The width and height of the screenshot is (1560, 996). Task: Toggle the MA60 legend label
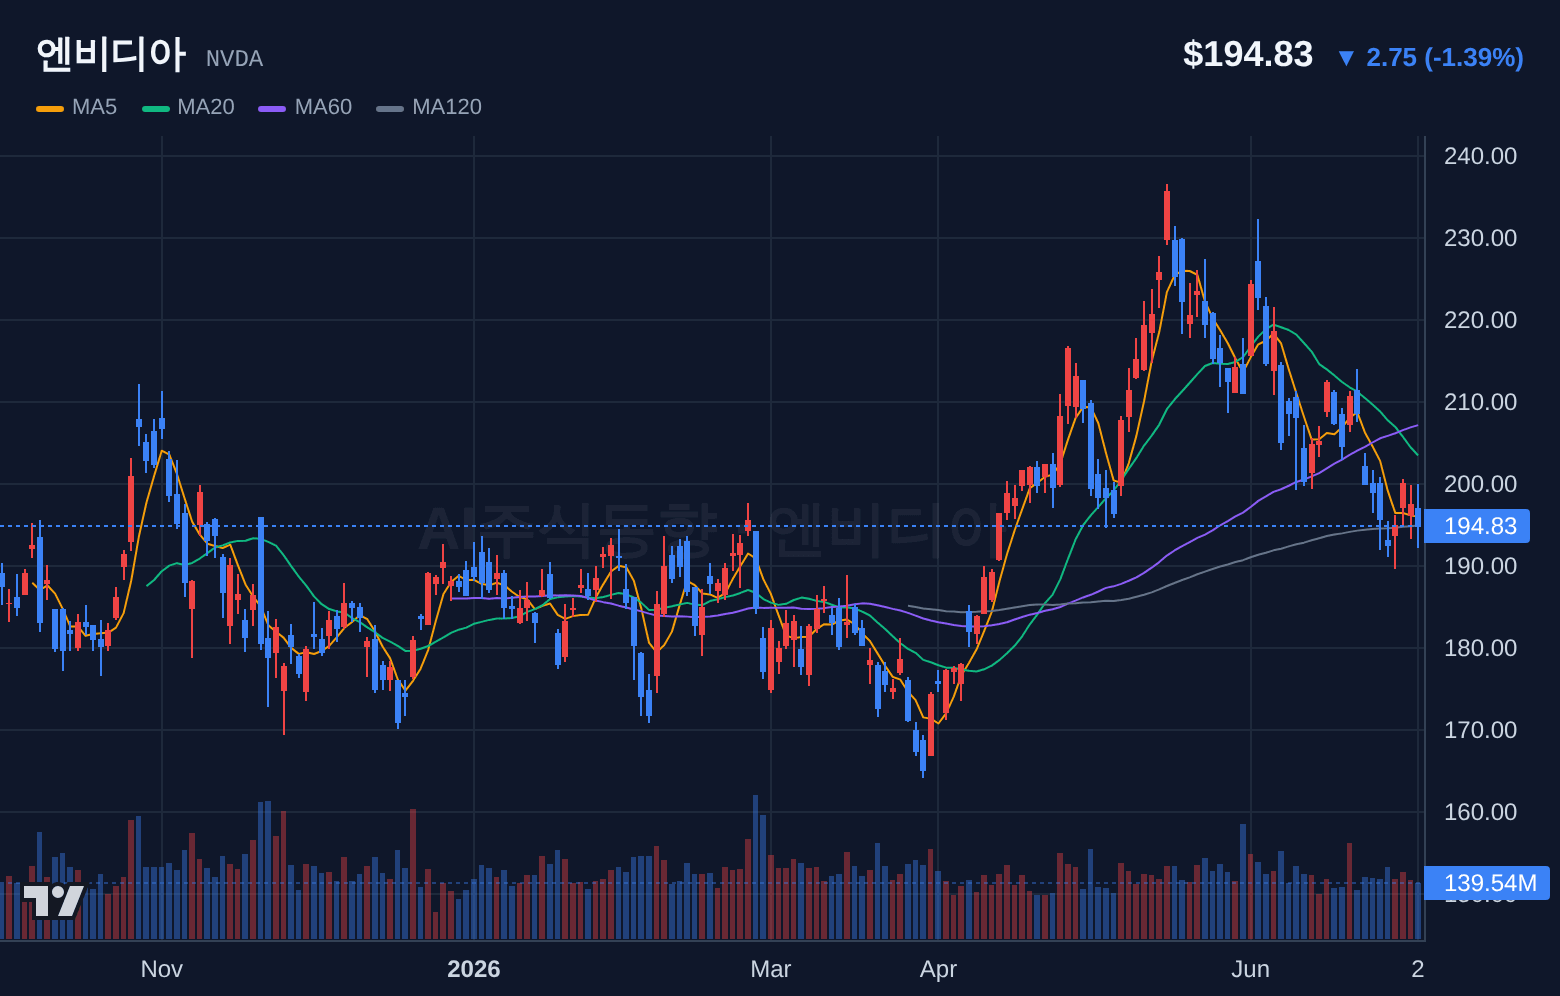pos(323,107)
